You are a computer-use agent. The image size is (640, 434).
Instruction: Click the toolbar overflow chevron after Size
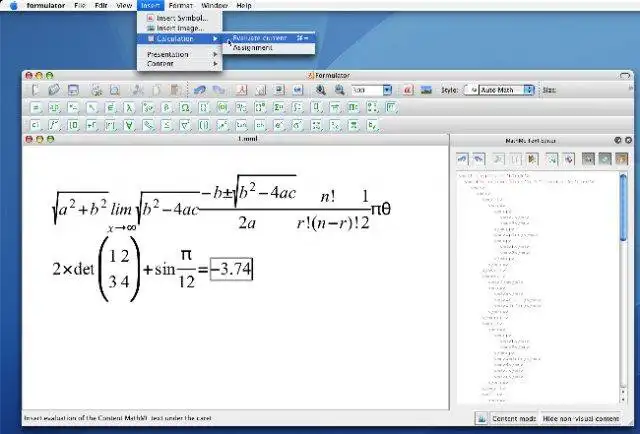(631, 89)
